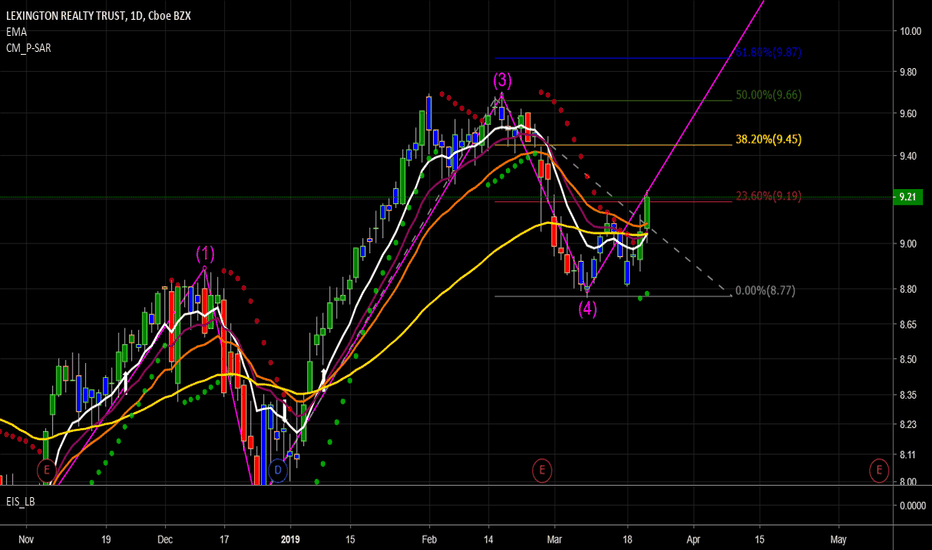Viewport: 932px width, 550px height.
Task: Click the earnings E marker near May
Action: (879, 470)
